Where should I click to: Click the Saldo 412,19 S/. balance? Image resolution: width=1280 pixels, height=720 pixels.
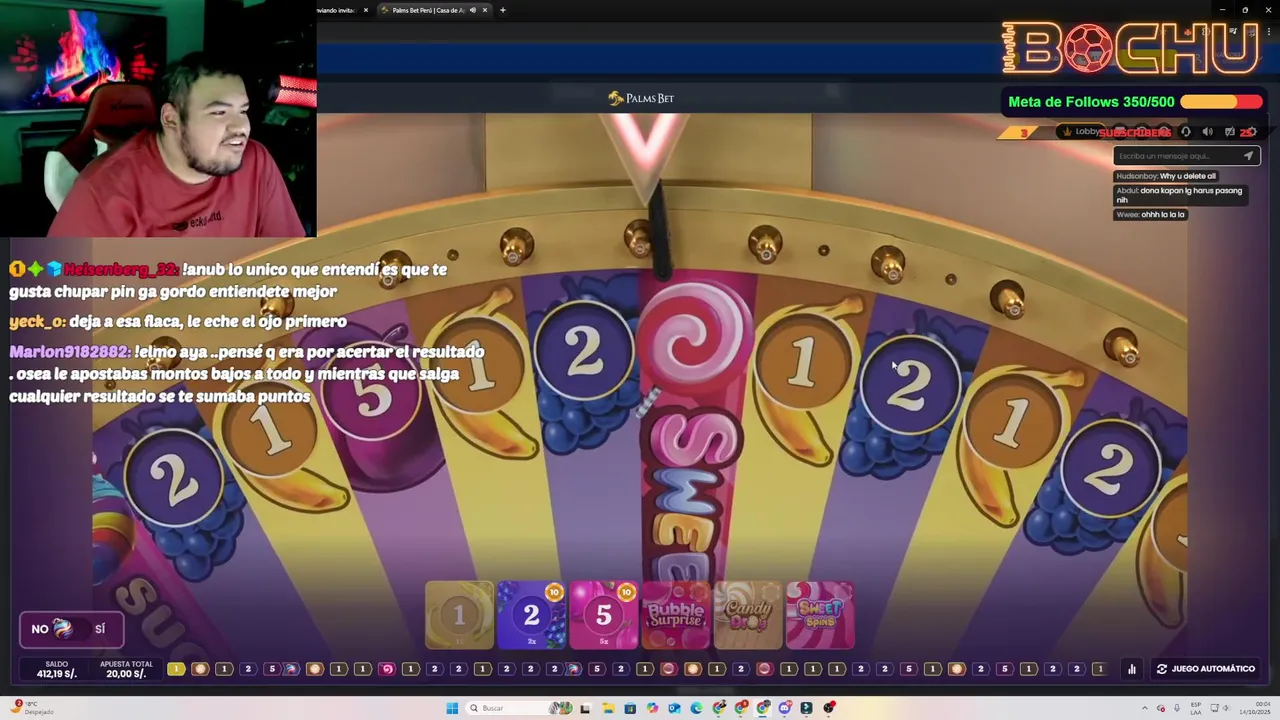click(56, 669)
